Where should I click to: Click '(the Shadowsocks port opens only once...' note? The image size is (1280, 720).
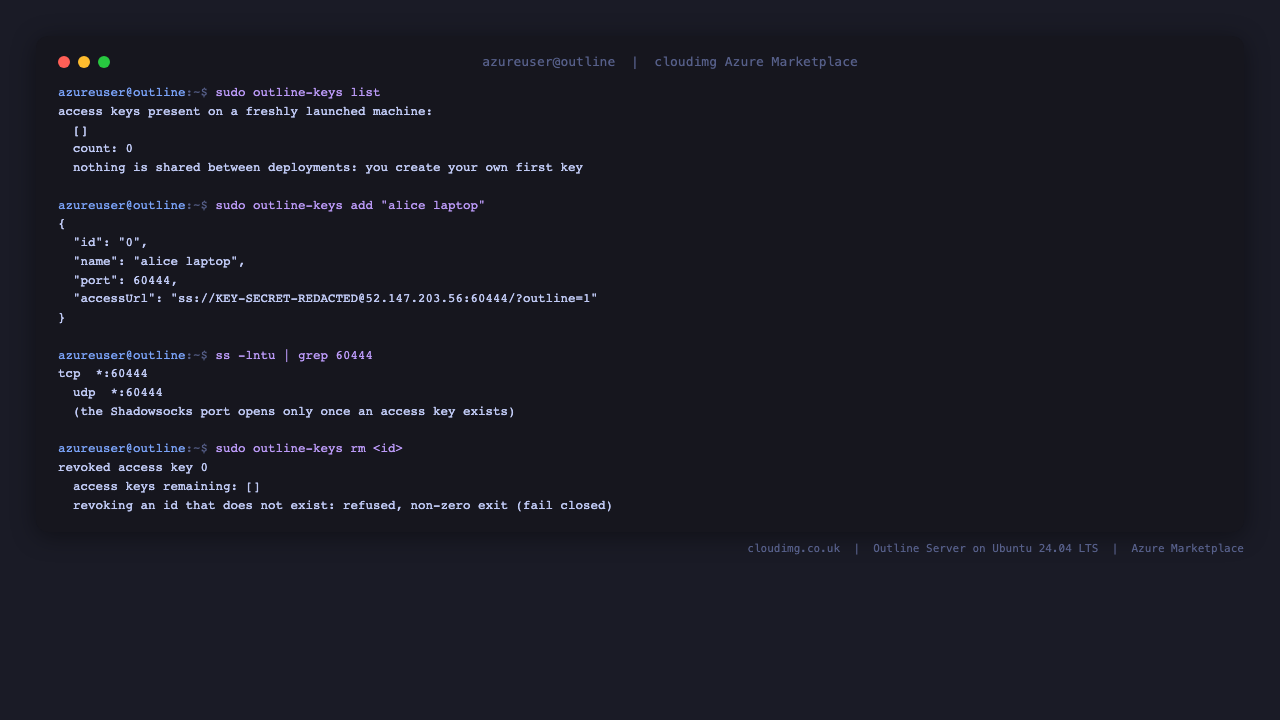coord(294,412)
